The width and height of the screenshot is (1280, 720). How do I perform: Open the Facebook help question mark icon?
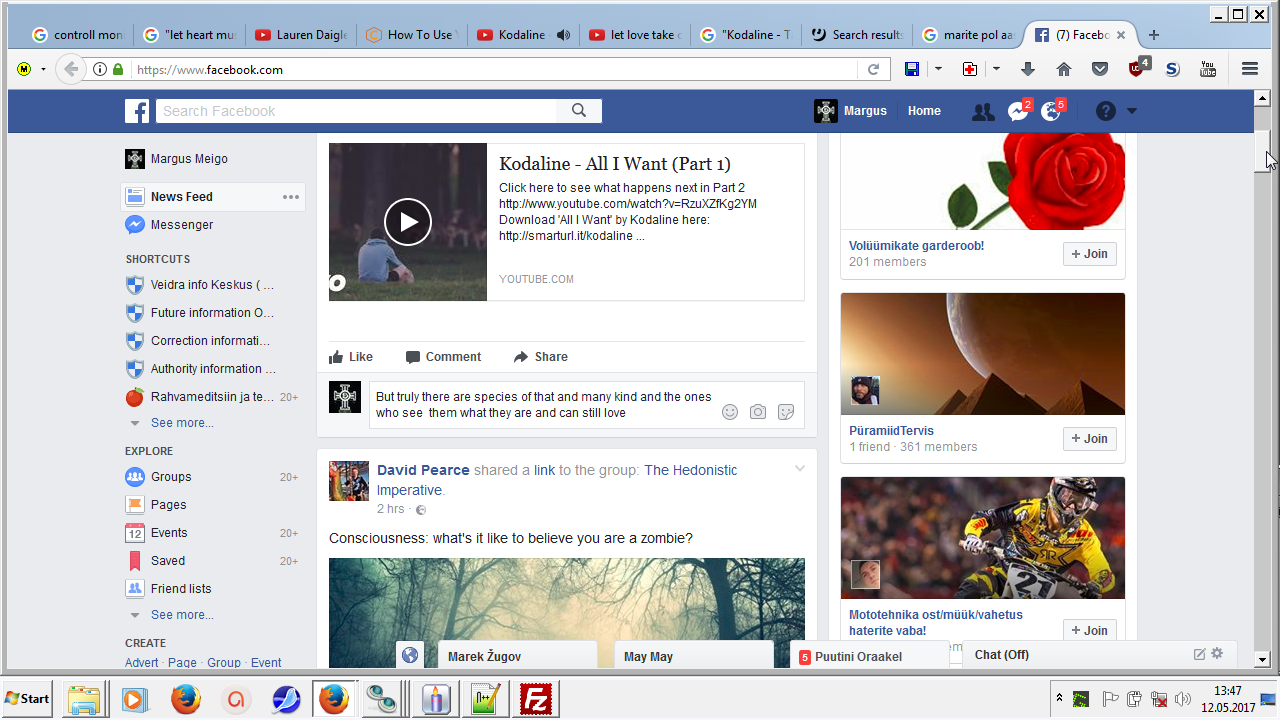coord(1105,112)
